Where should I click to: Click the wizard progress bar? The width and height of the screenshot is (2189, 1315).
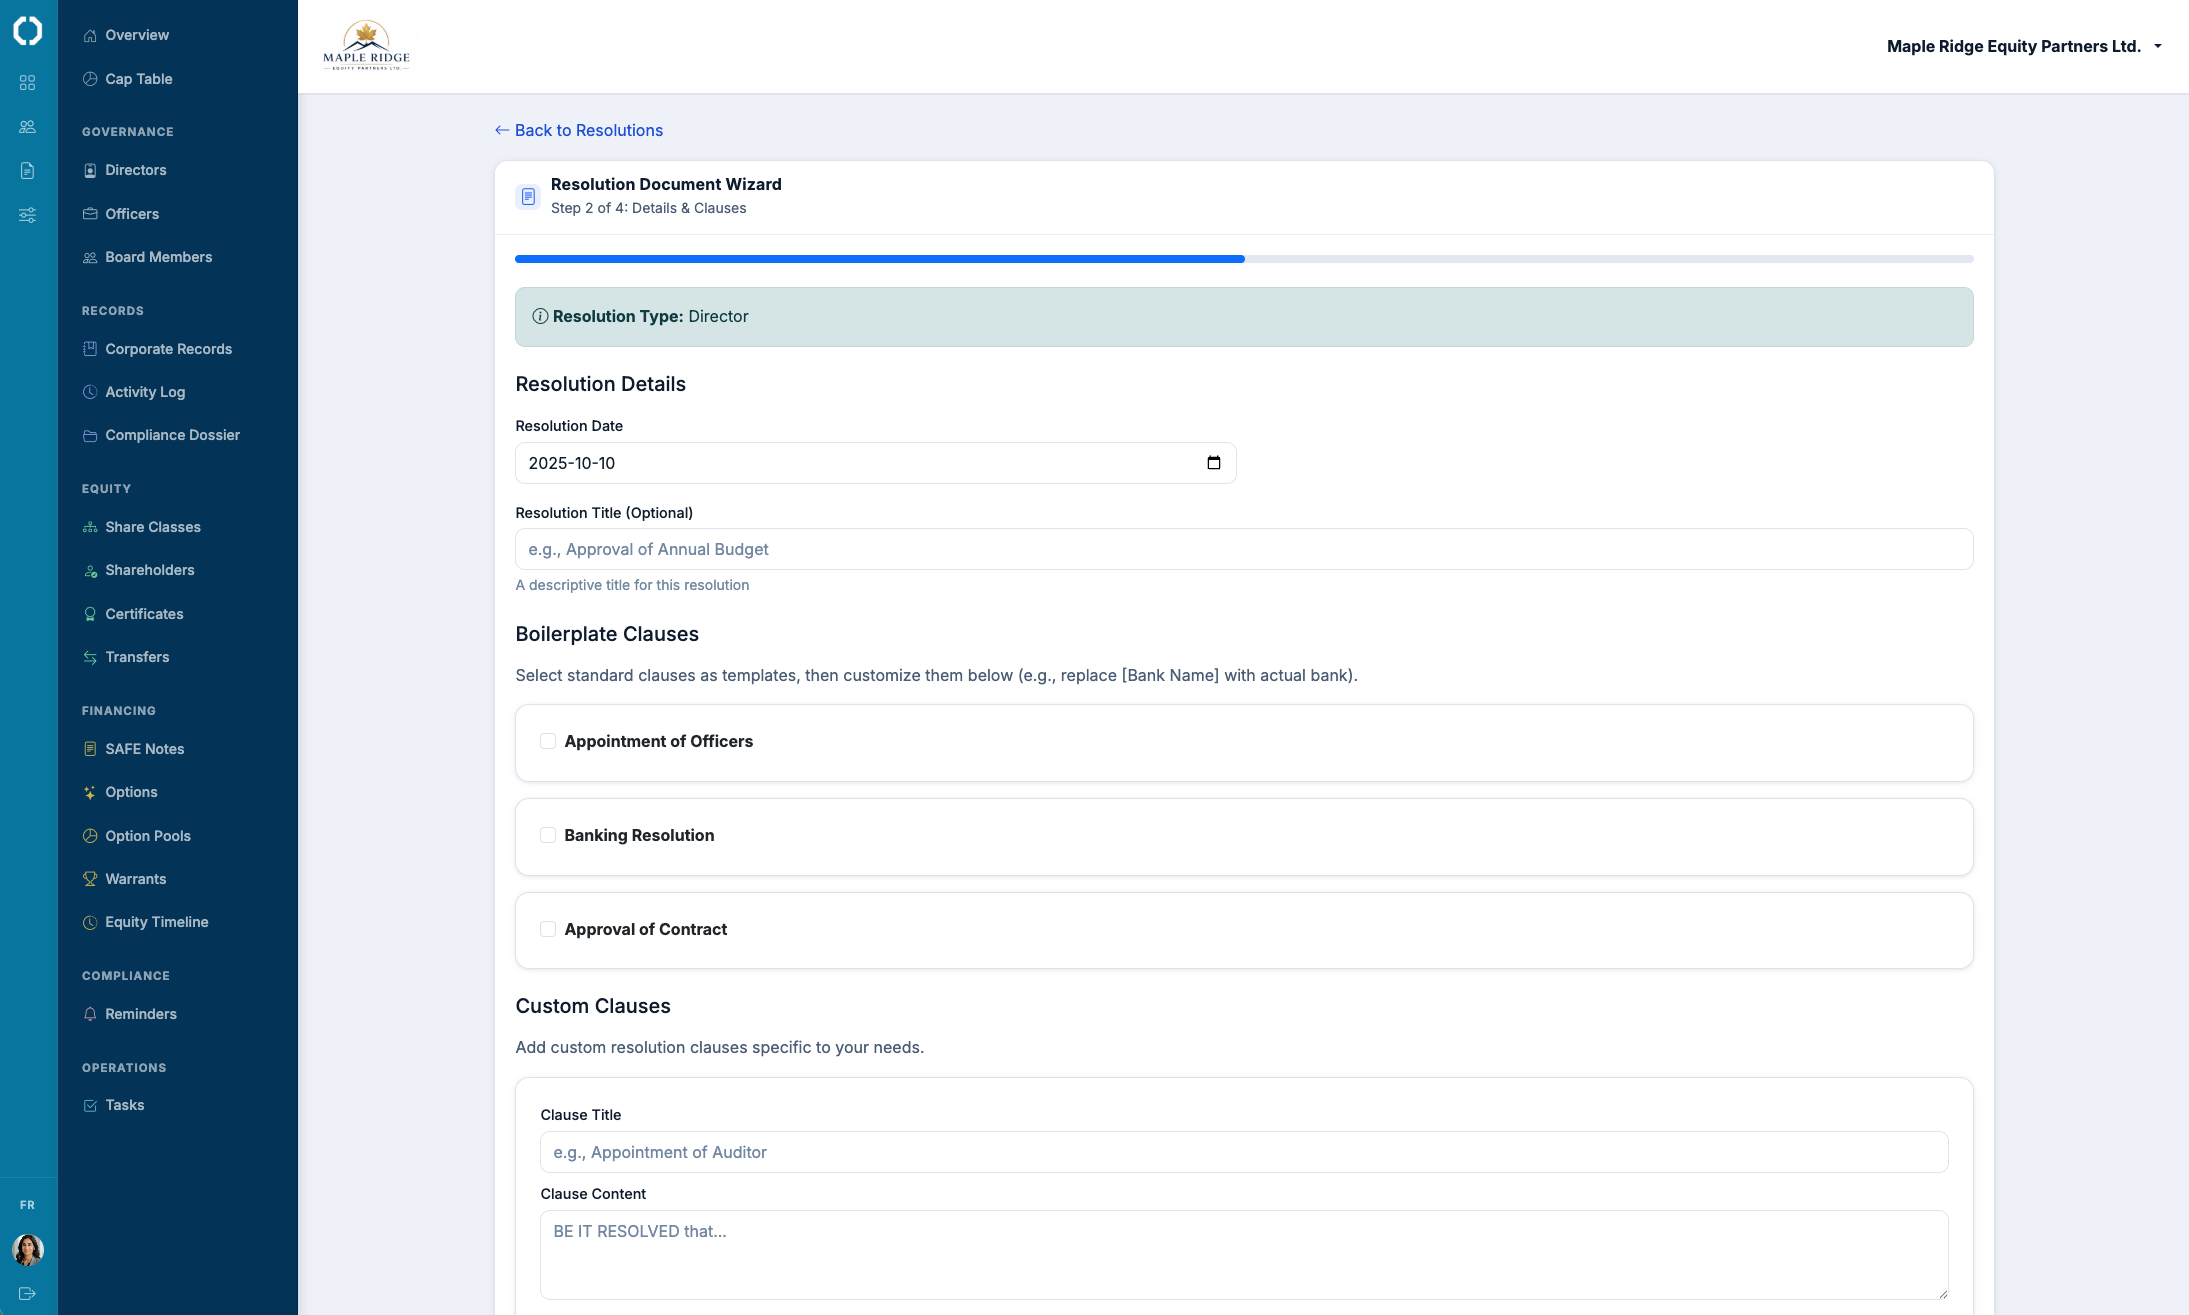(1244, 259)
